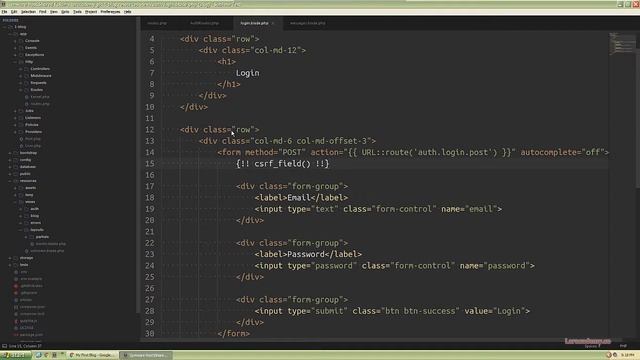Click the blog folder icon under views
Viewport: 640px width, 360px height.
(x=26, y=216)
